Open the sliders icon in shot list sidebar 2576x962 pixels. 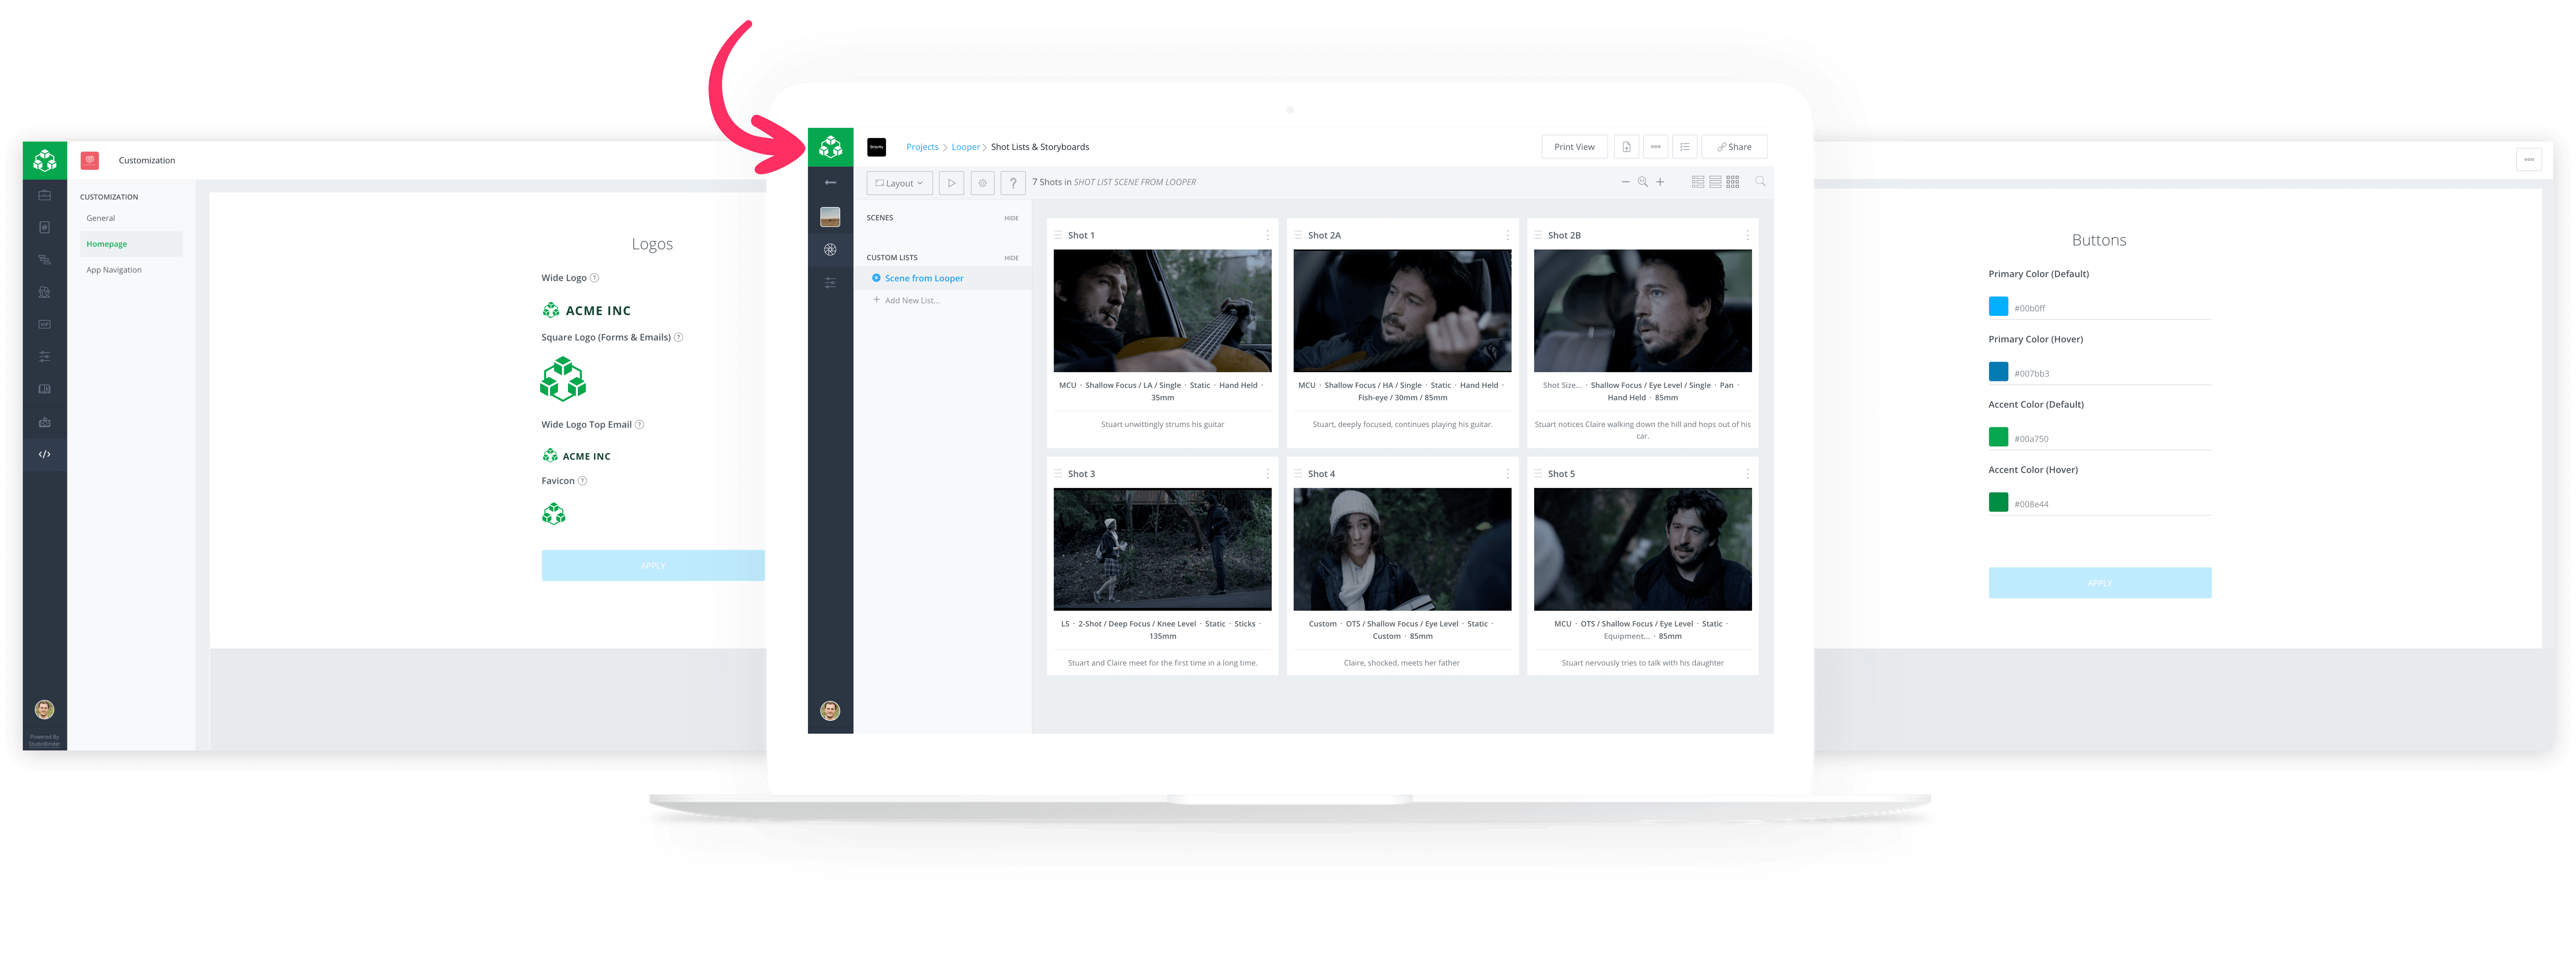pos(830,283)
